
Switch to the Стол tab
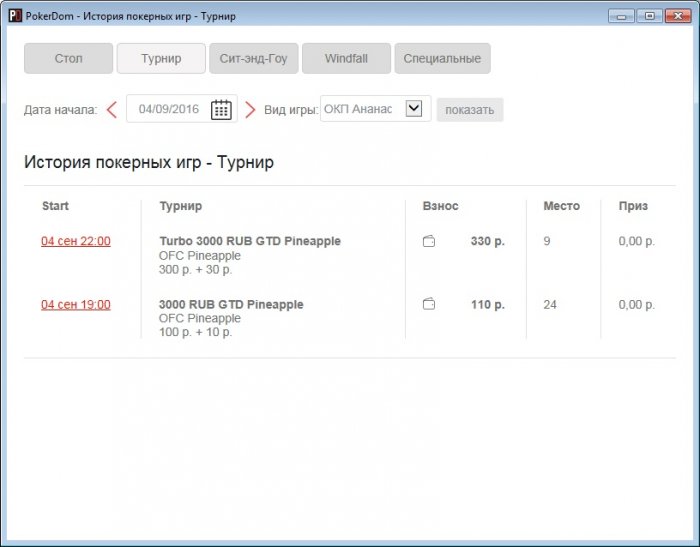68,59
